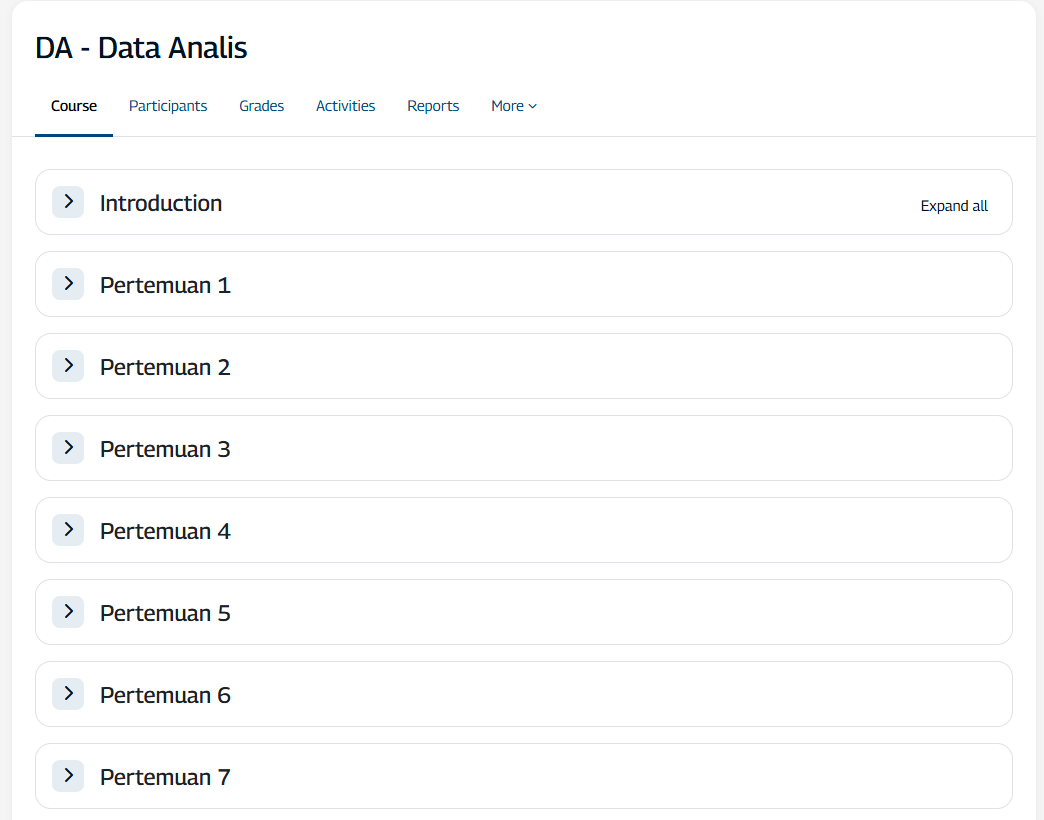Go to the Activities tab

pos(345,106)
